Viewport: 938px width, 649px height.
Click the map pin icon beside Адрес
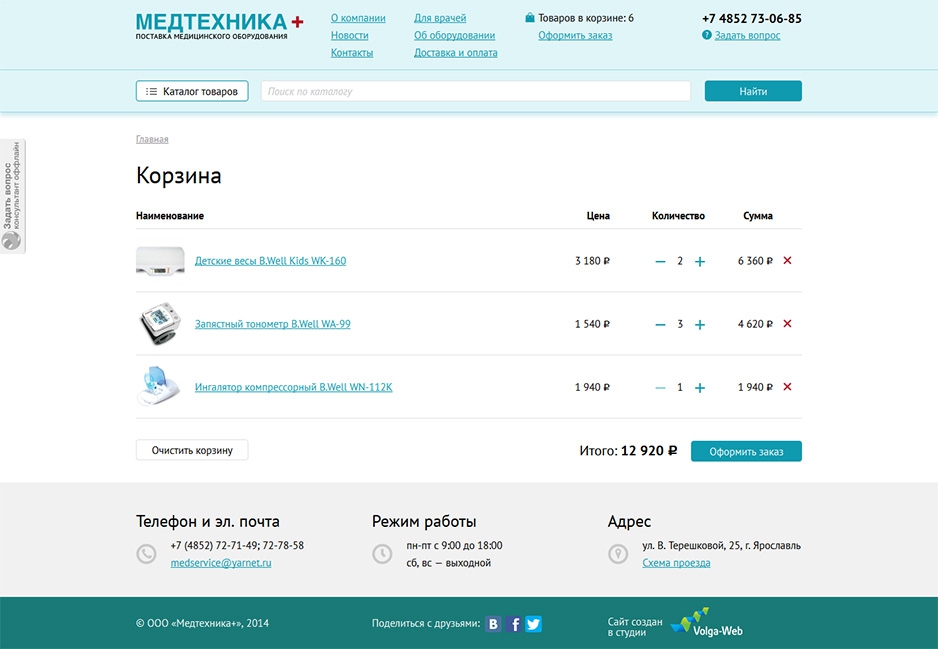pyautogui.click(x=618, y=554)
